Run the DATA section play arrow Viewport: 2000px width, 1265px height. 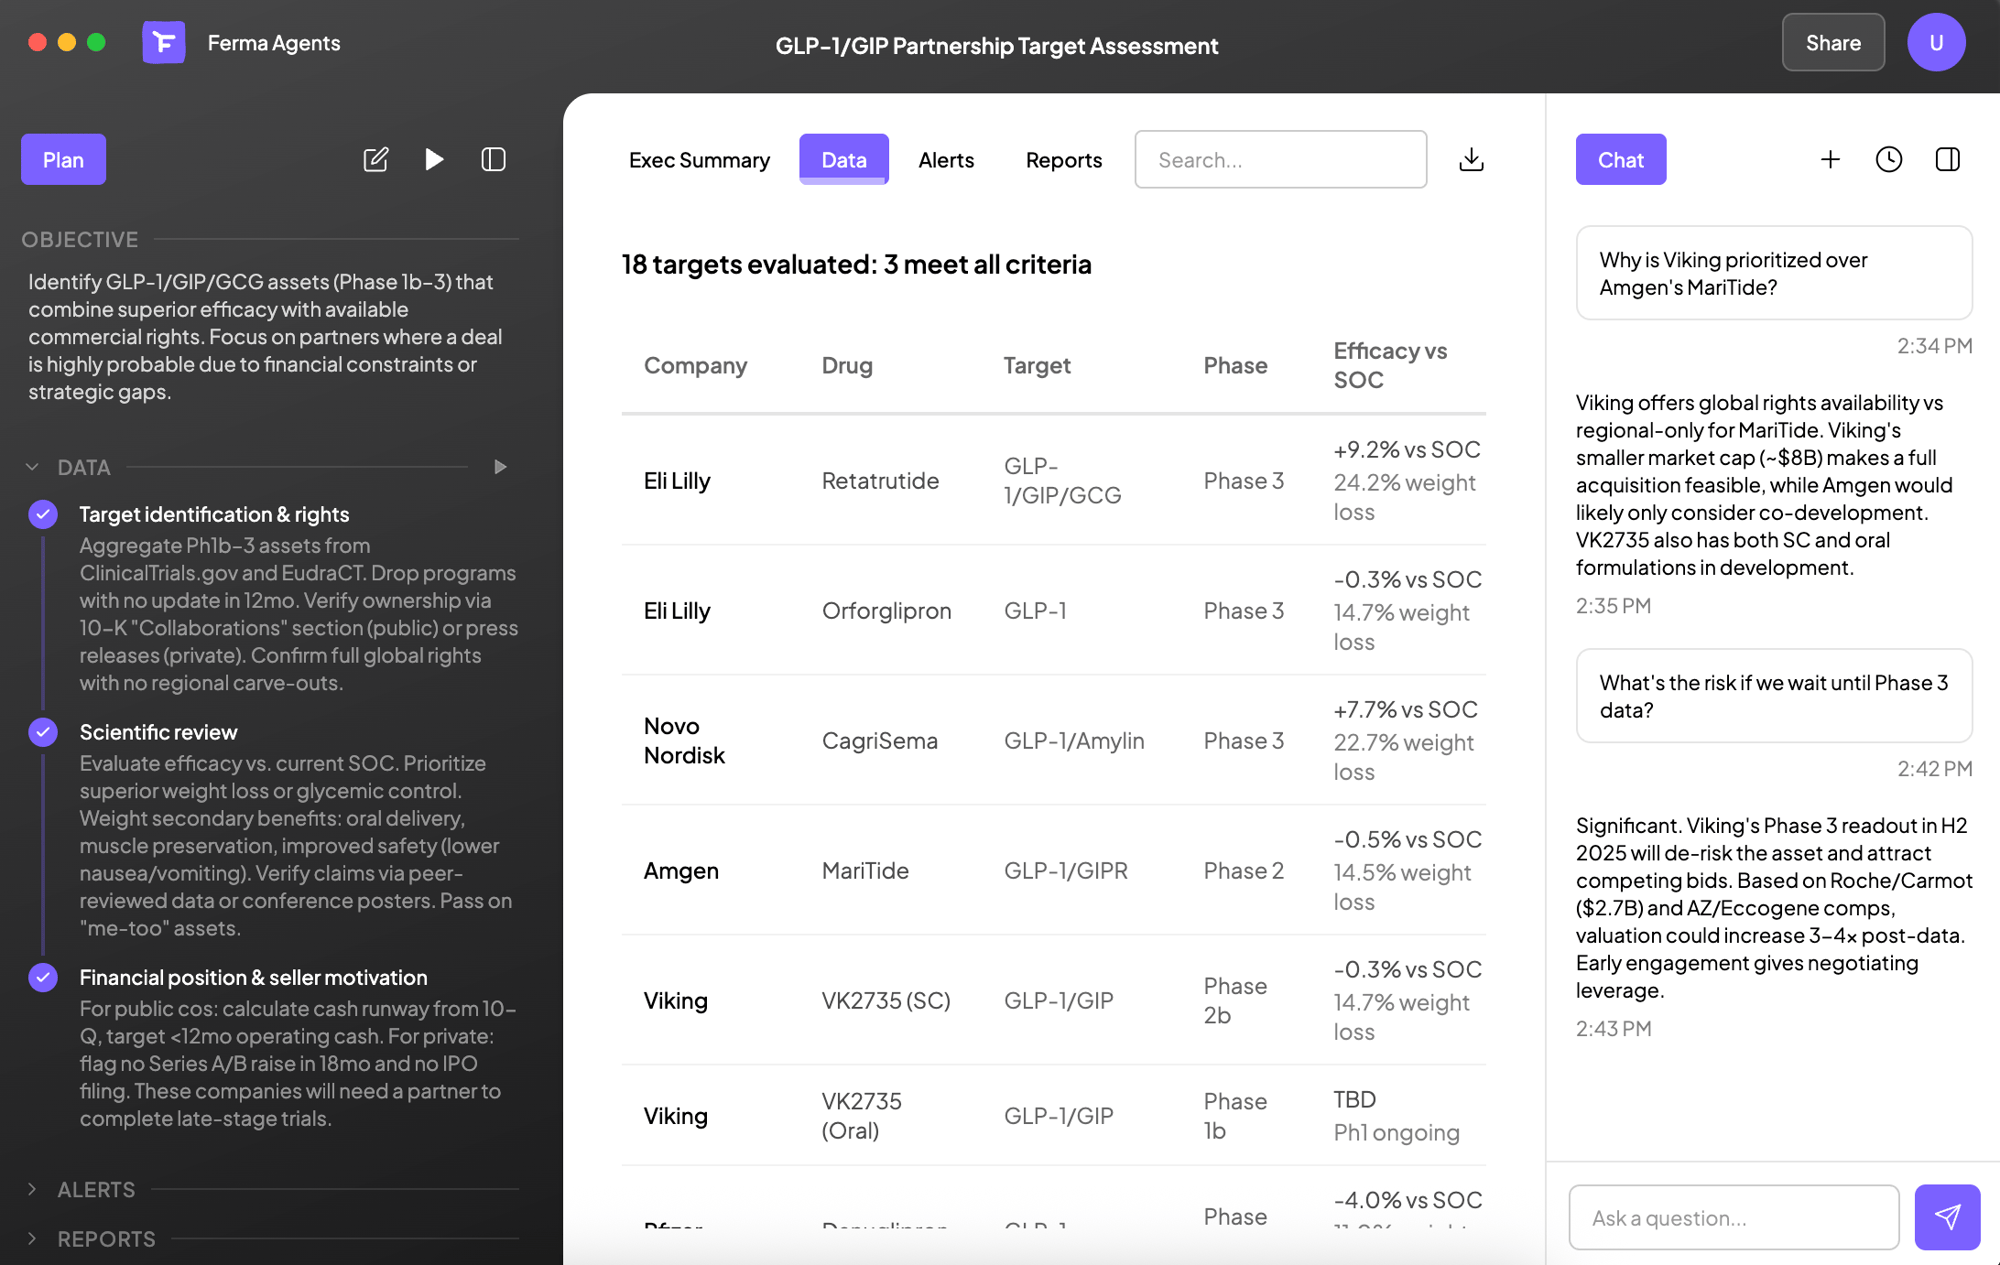[500, 467]
